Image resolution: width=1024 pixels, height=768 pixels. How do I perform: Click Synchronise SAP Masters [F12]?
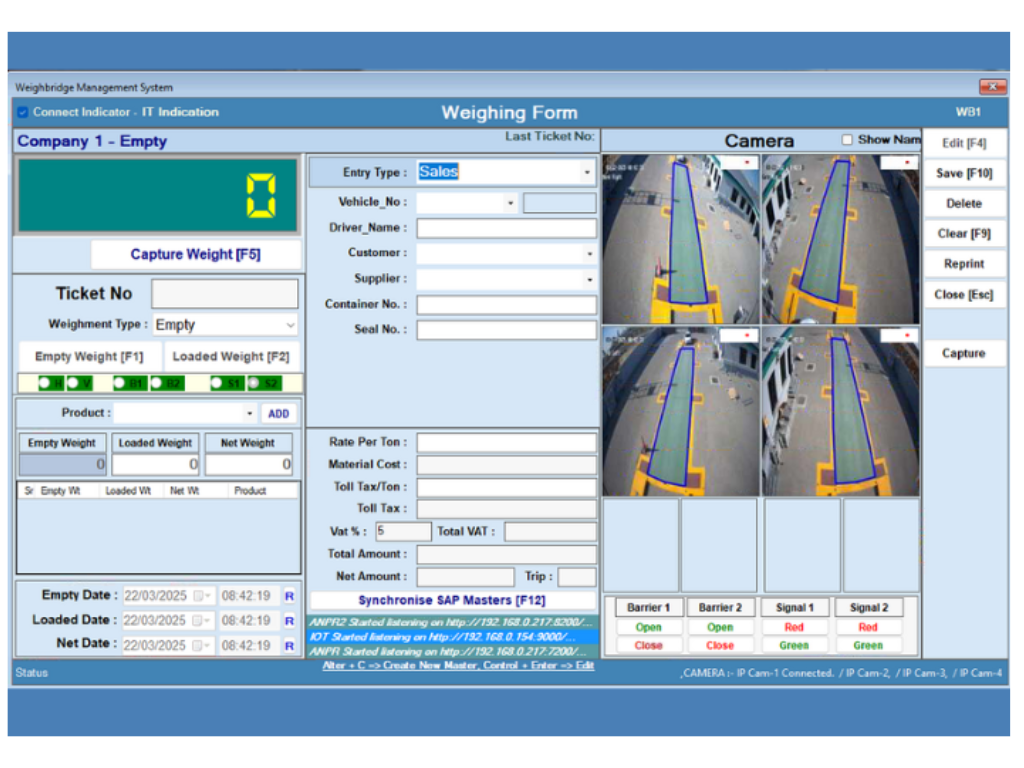click(x=452, y=600)
